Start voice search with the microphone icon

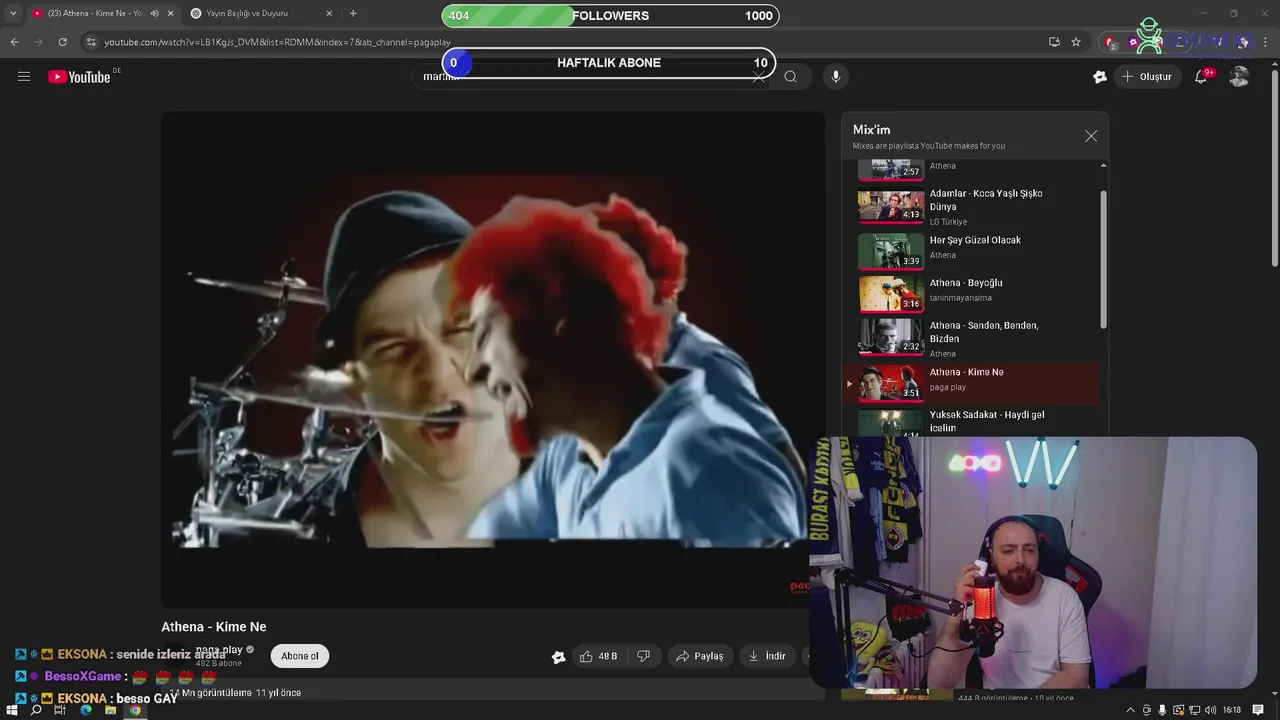pyautogui.click(x=836, y=77)
